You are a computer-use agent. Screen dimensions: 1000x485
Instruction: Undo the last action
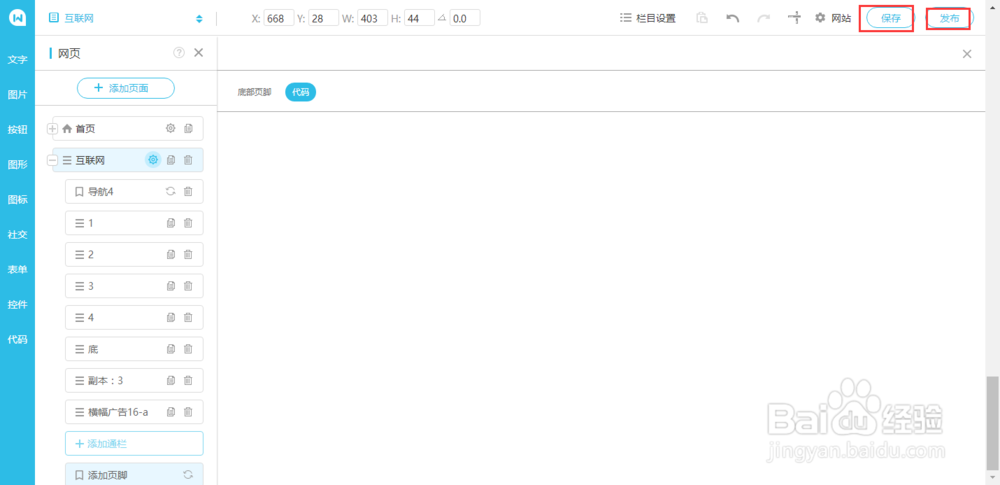pyautogui.click(x=733, y=19)
